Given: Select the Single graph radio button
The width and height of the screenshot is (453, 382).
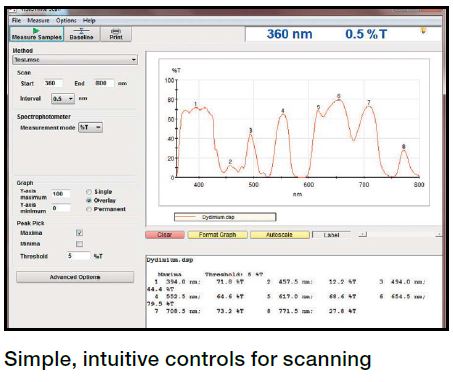Looking at the screenshot, I should point(89,192).
